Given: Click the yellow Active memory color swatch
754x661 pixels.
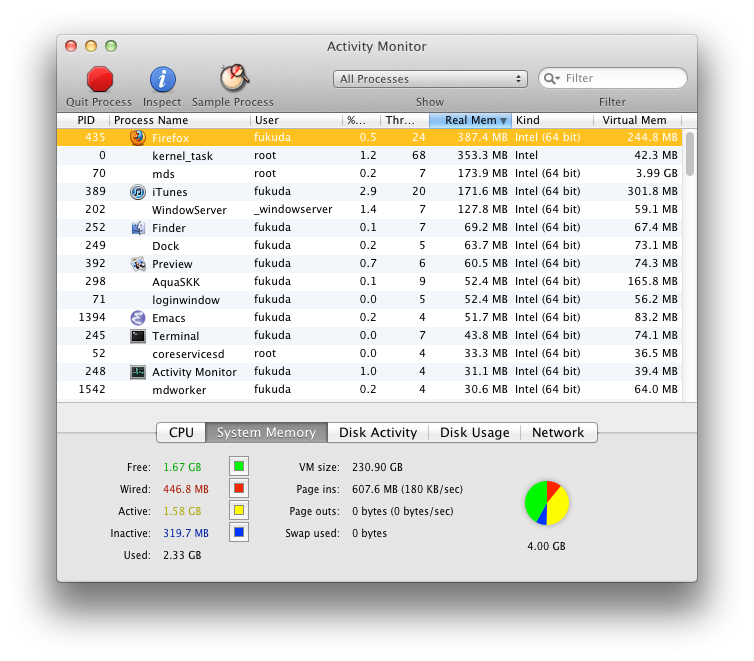Looking at the screenshot, I should (x=239, y=511).
